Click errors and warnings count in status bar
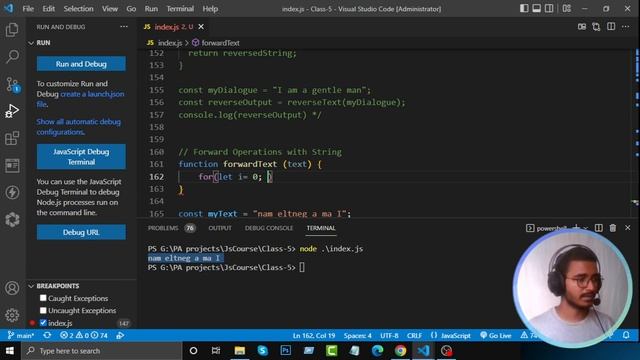The image size is (640, 360). (84, 336)
